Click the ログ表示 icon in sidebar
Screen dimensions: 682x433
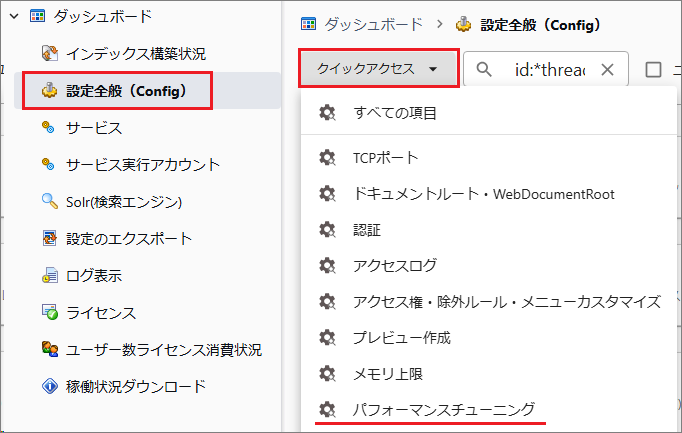tap(48, 275)
